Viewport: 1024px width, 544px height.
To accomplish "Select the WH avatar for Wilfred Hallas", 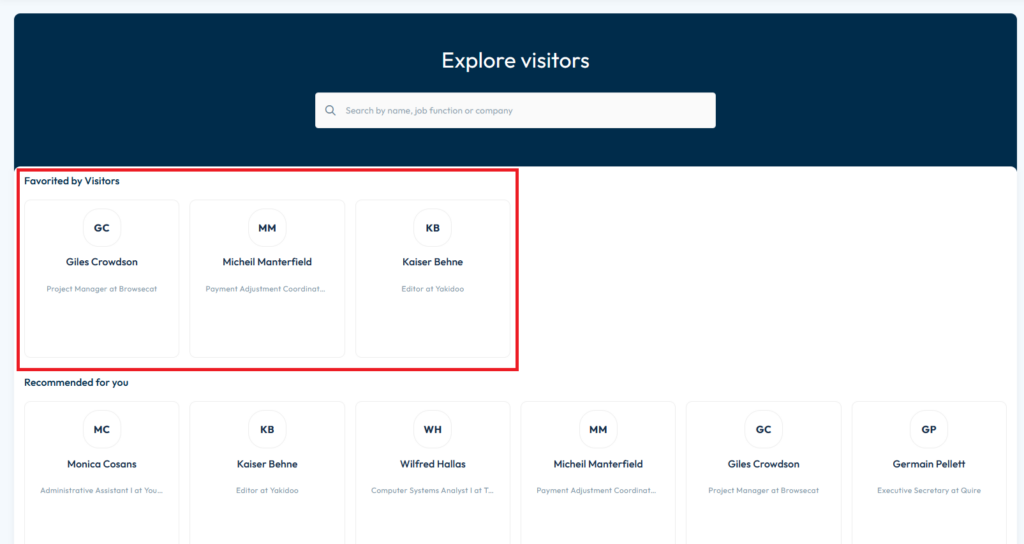I will [x=432, y=430].
